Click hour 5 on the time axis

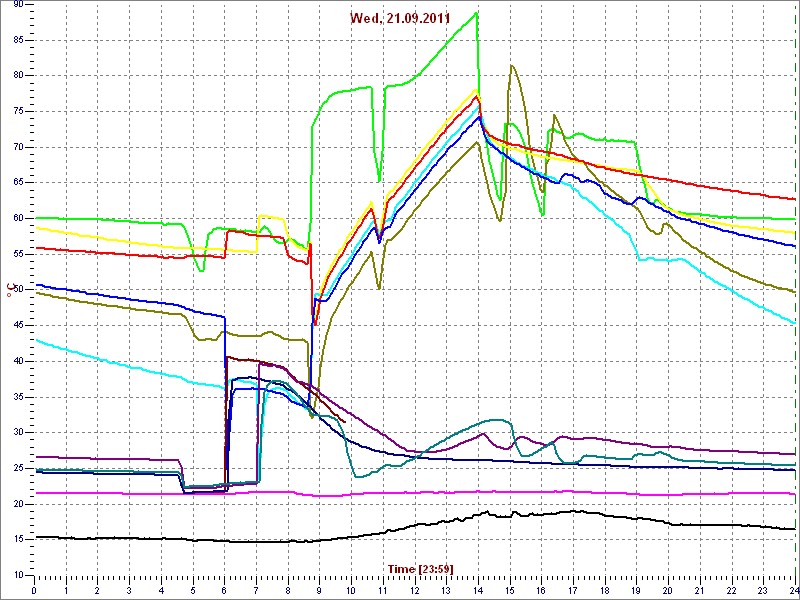pos(192,590)
